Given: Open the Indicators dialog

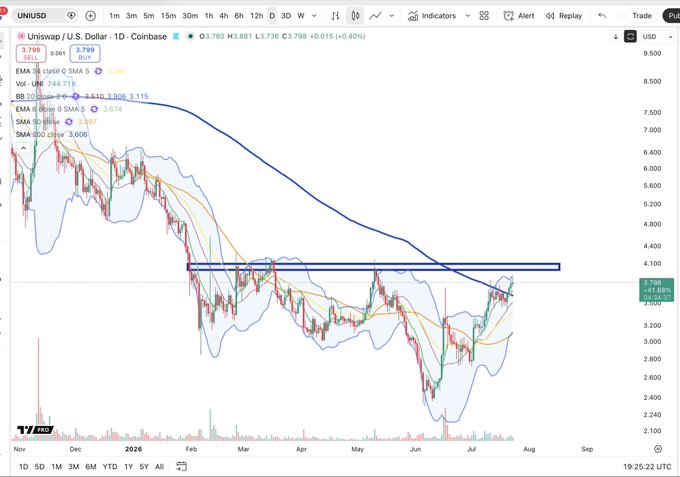Looking at the screenshot, I should pyautogui.click(x=432, y=16).
